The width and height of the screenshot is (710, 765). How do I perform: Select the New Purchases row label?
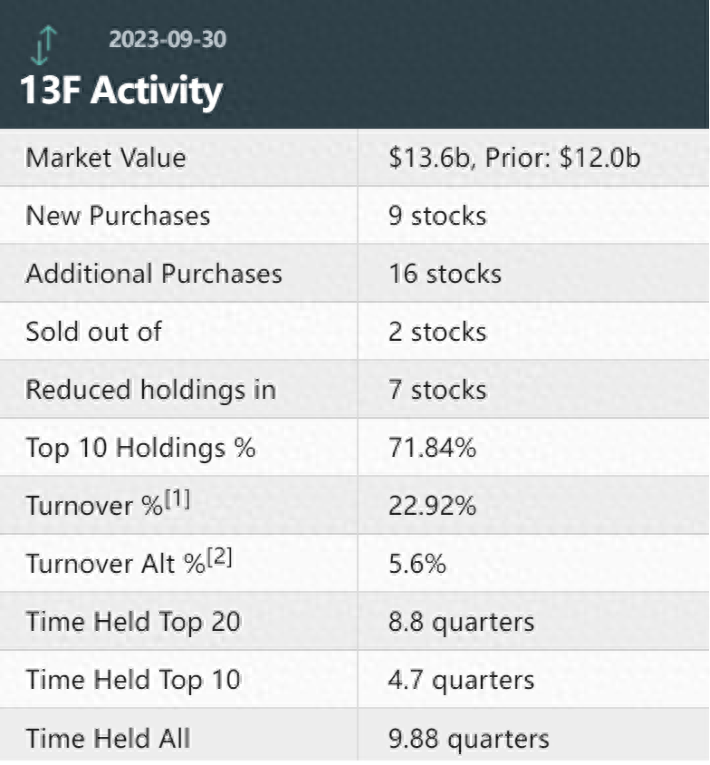(118, 216)
